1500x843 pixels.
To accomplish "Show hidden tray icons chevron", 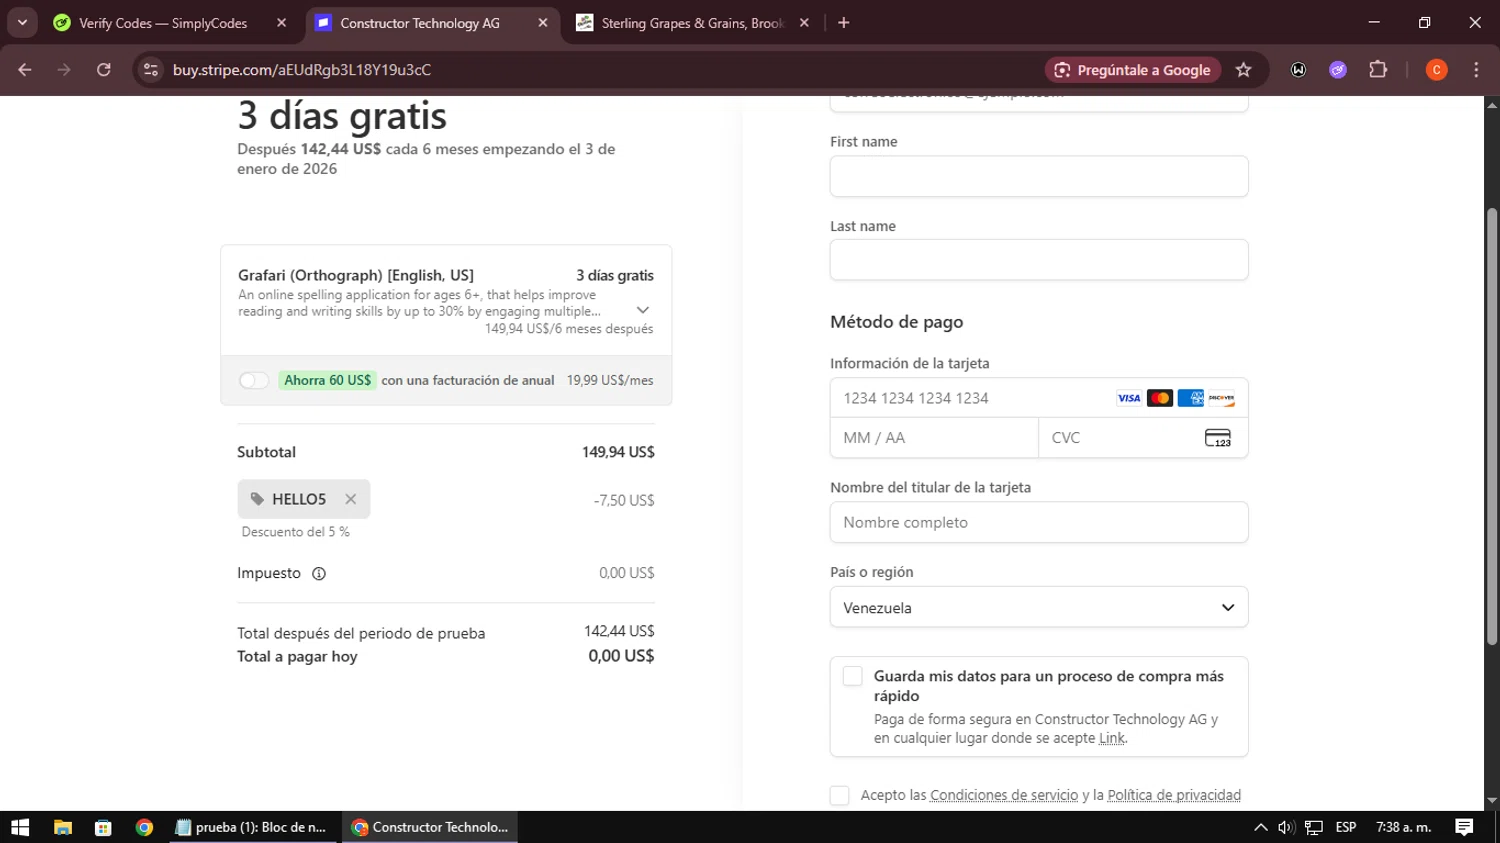I will [x=1260, y=827].
